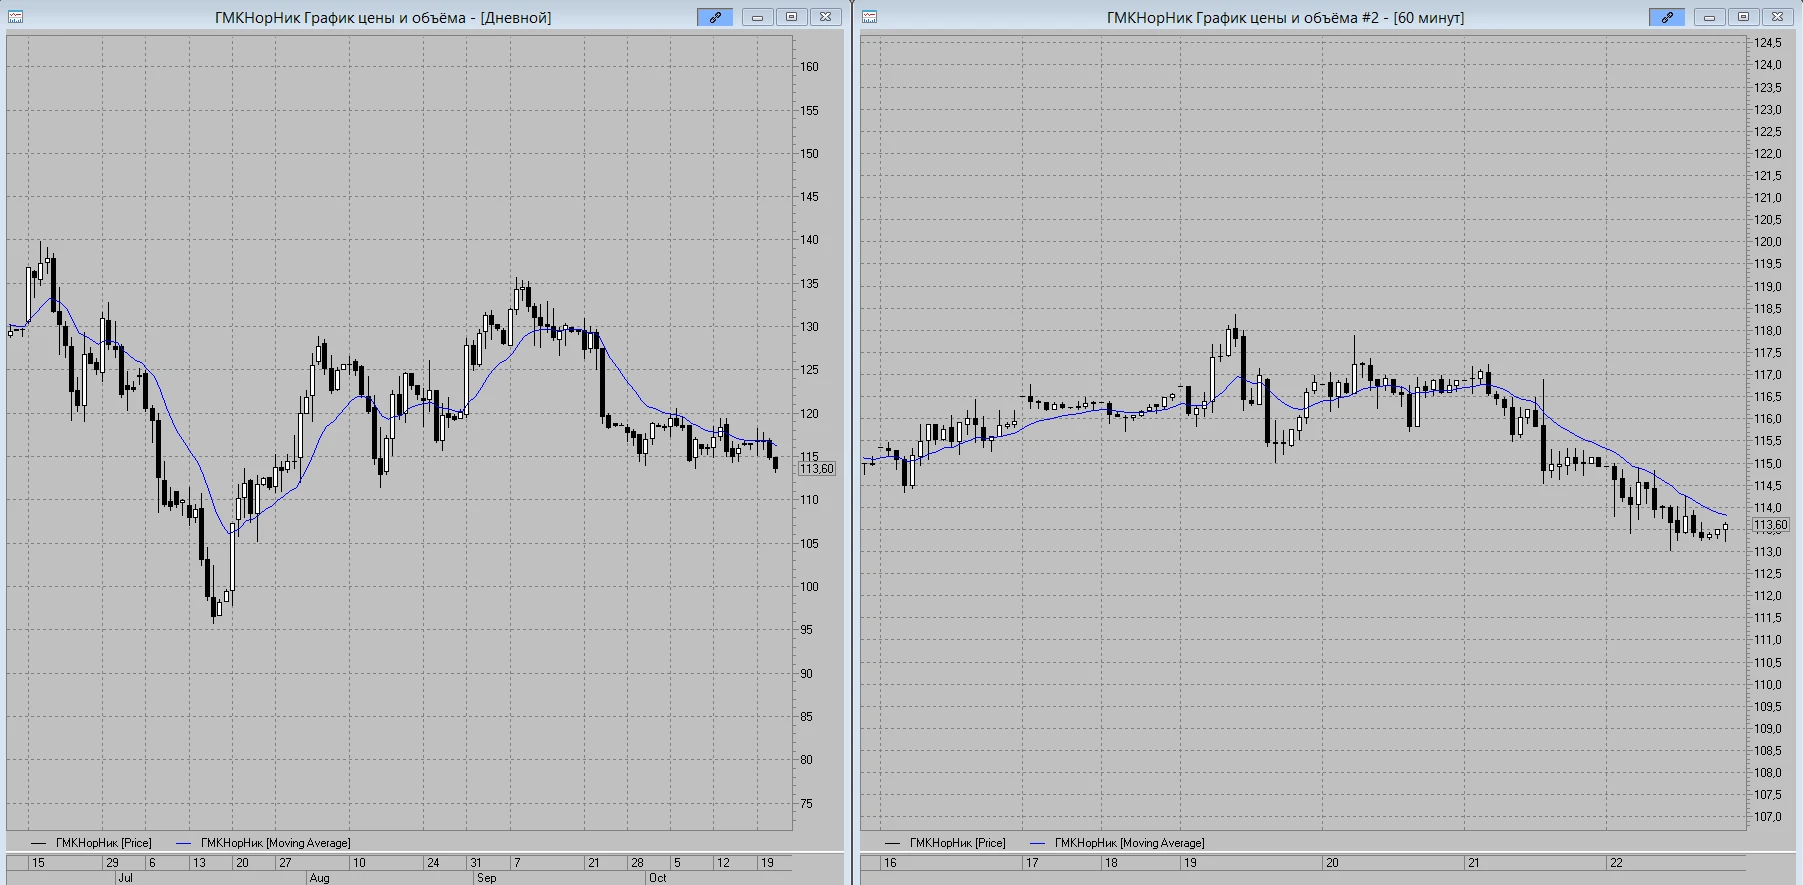1803x885 pixels.
Task: Select the Price legend entry on the 60-minute chart
Action: point(945,843)
